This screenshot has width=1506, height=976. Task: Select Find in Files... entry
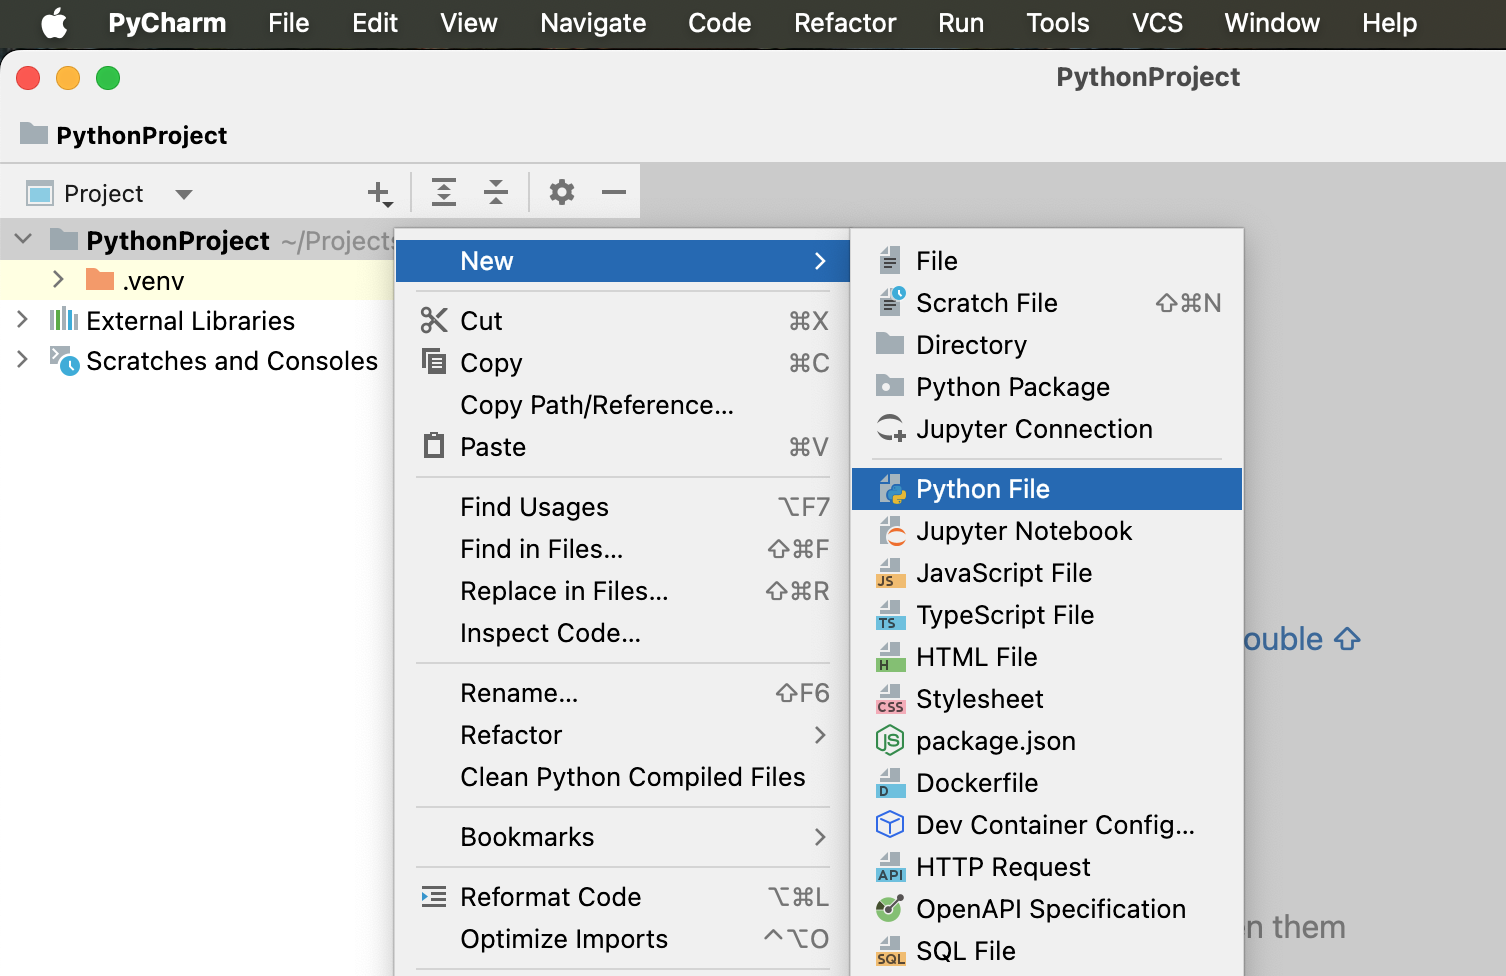click(x=622, y=549)
